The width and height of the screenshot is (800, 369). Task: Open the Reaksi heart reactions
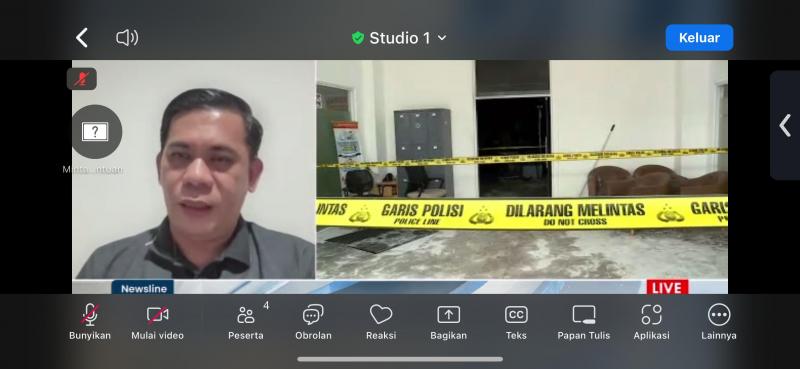click(381, 323)
